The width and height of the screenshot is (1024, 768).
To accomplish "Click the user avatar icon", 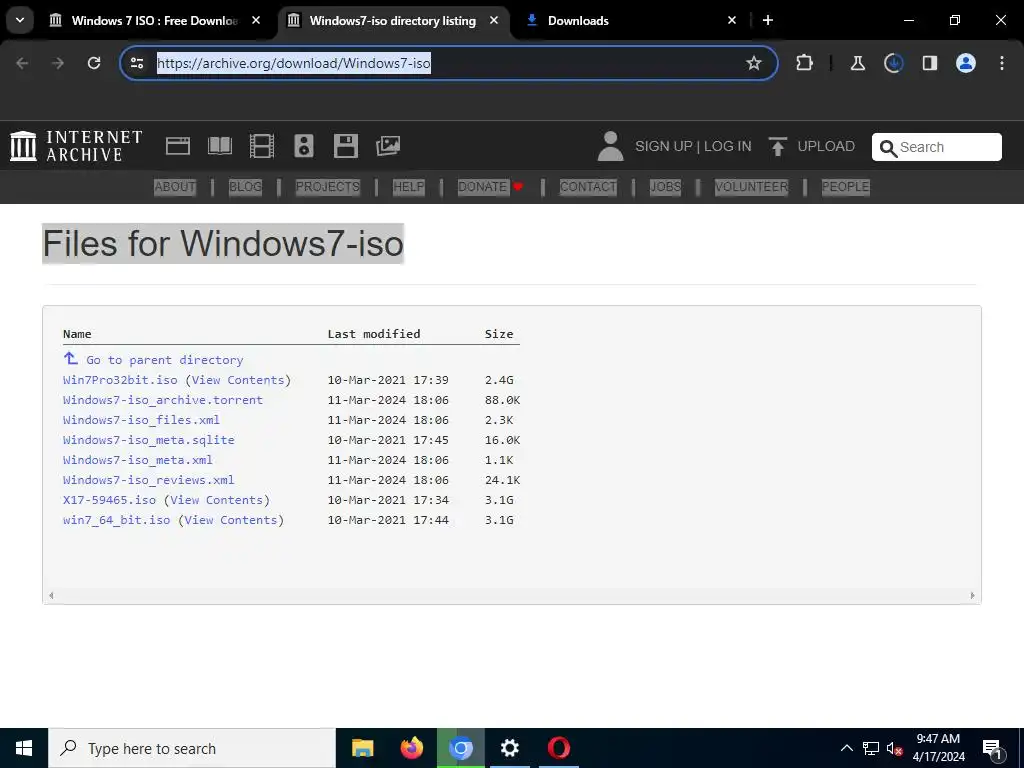I will pos(611,146).
